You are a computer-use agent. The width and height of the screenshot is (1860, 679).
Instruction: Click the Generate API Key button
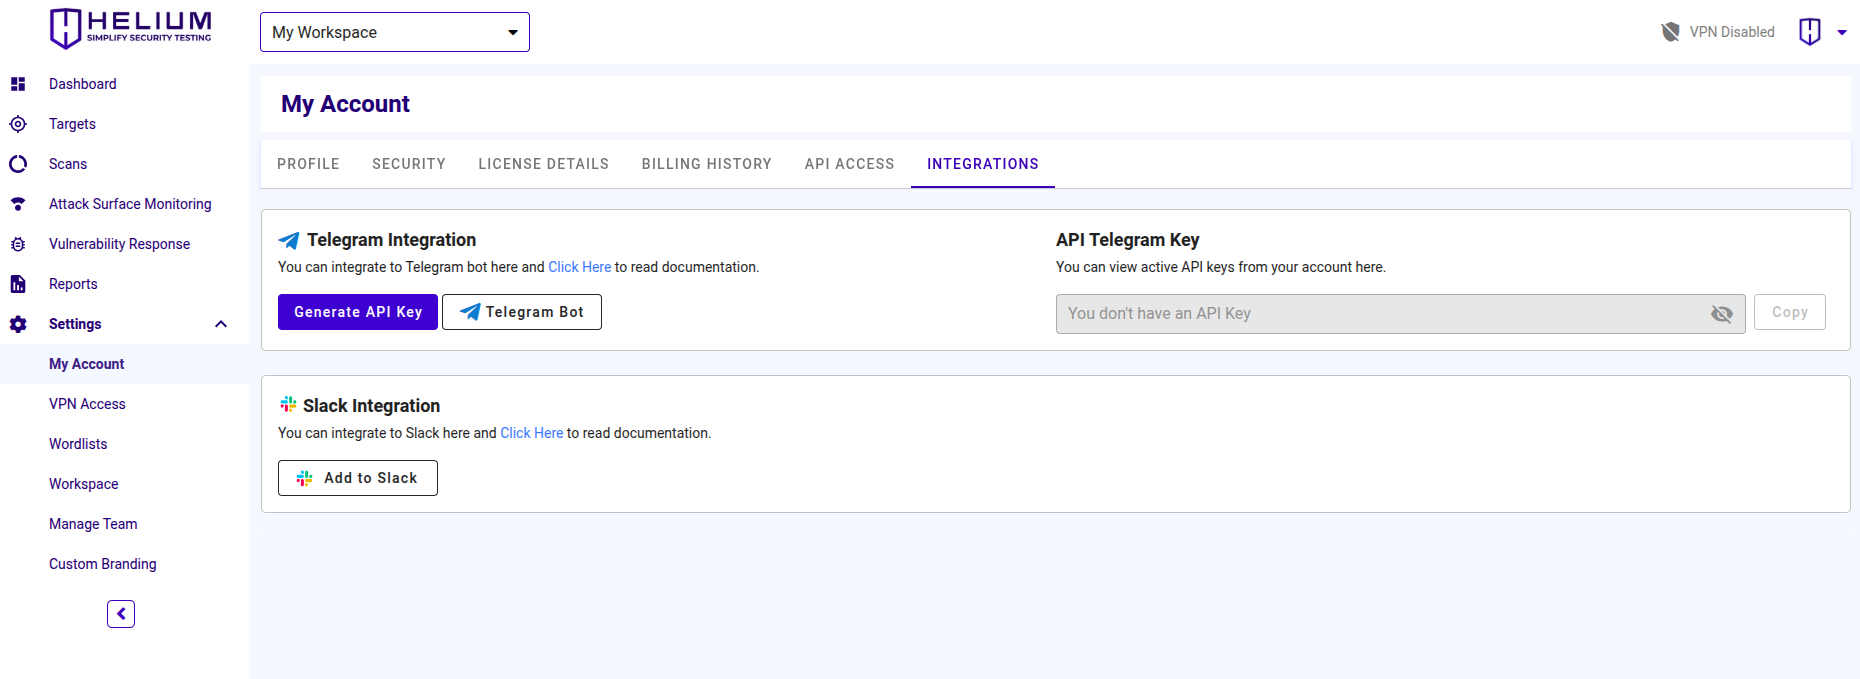358,312
